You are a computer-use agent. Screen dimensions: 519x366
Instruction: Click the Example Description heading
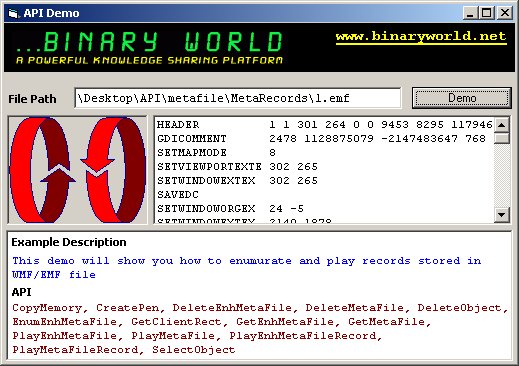coord(69,242)
